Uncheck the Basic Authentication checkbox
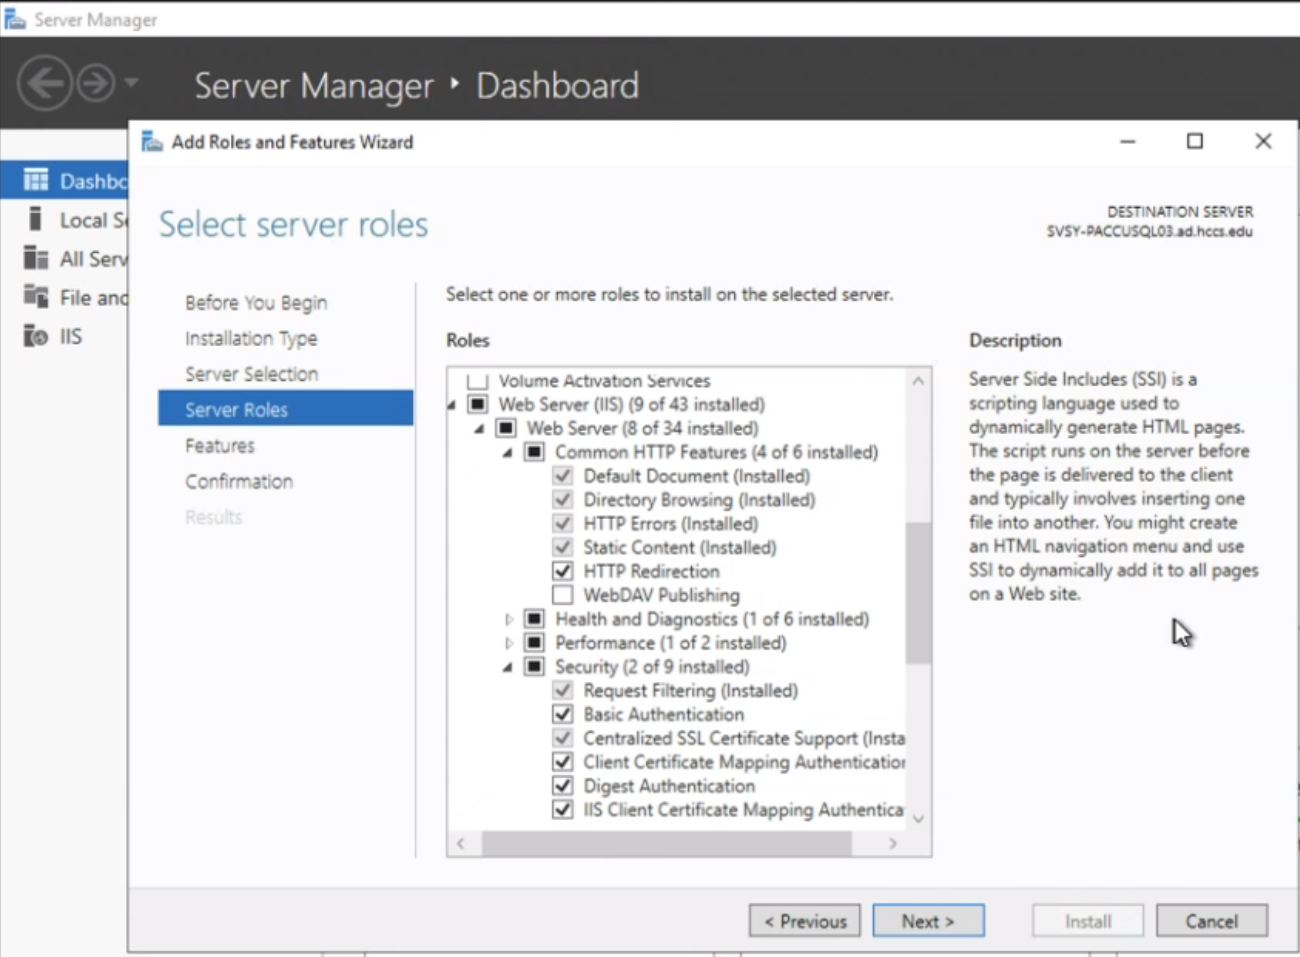This screenshot has width=1300, height=957. (563, 714)
